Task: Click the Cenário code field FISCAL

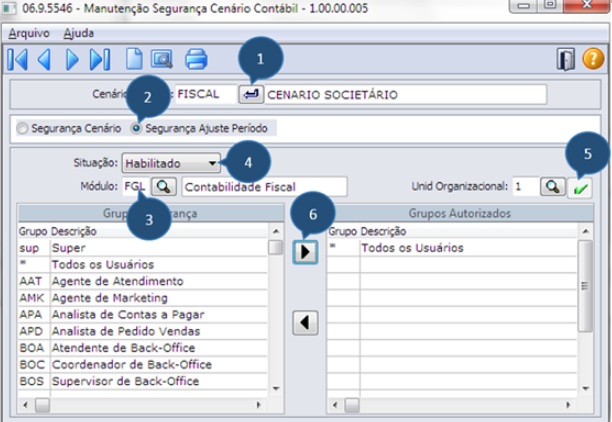Action: pyautogui.click(x=206, y=94)
